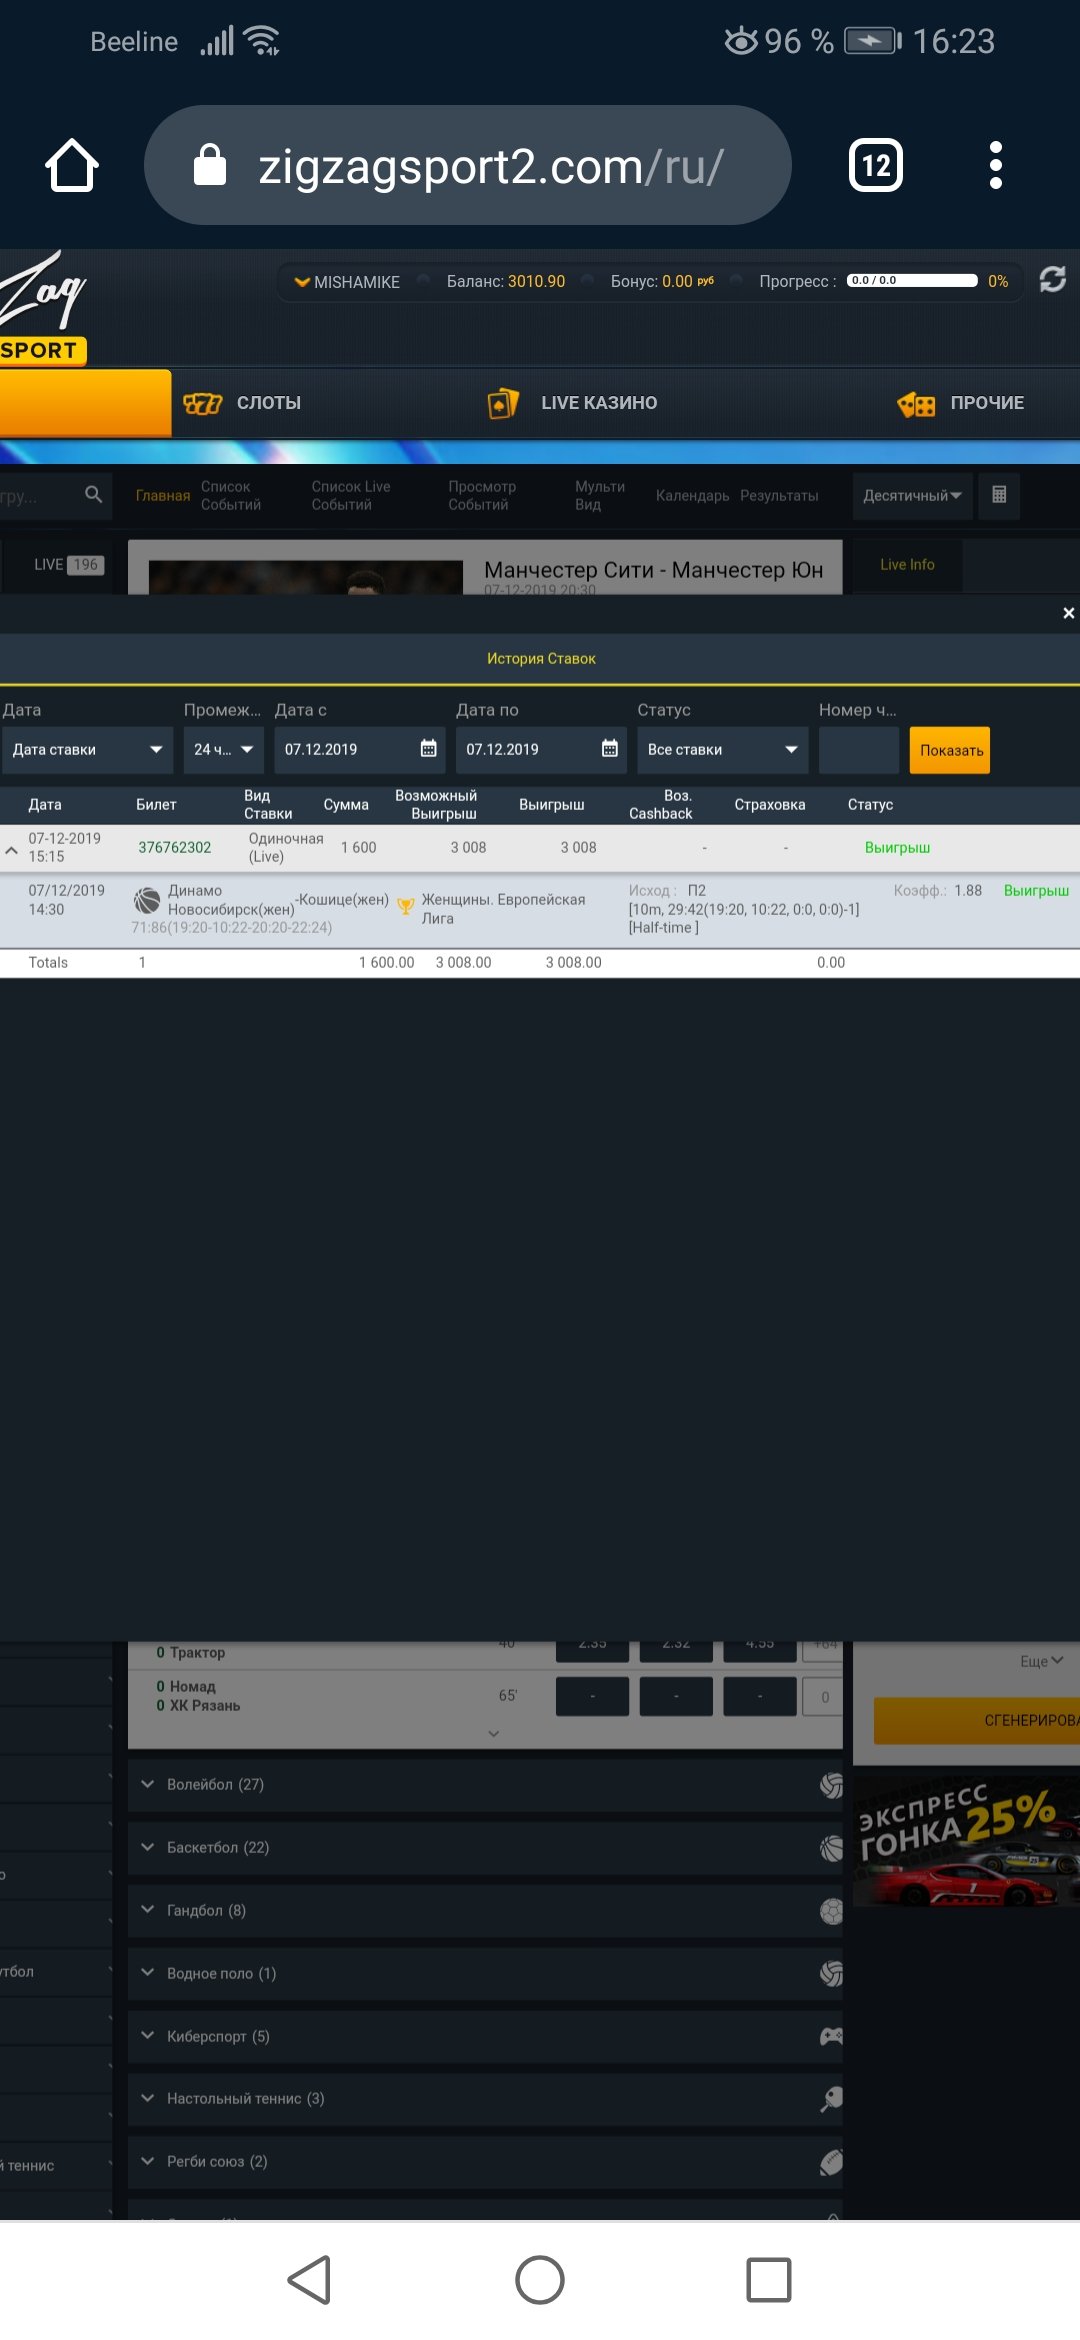Click the bonus progress bar
This screenshot has height=2340, width=1080.
pos(911,281)
